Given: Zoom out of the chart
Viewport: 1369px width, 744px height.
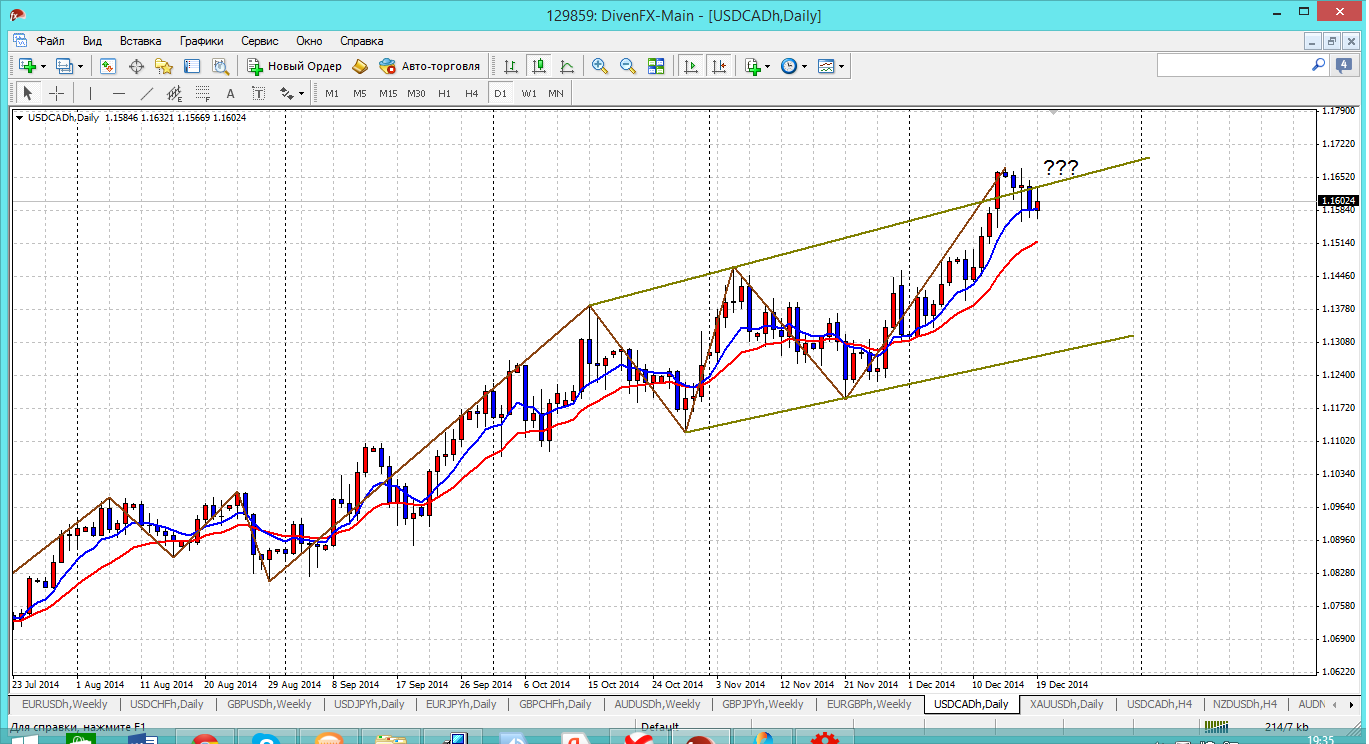Looking at the screenshot, I should [628, 66].
